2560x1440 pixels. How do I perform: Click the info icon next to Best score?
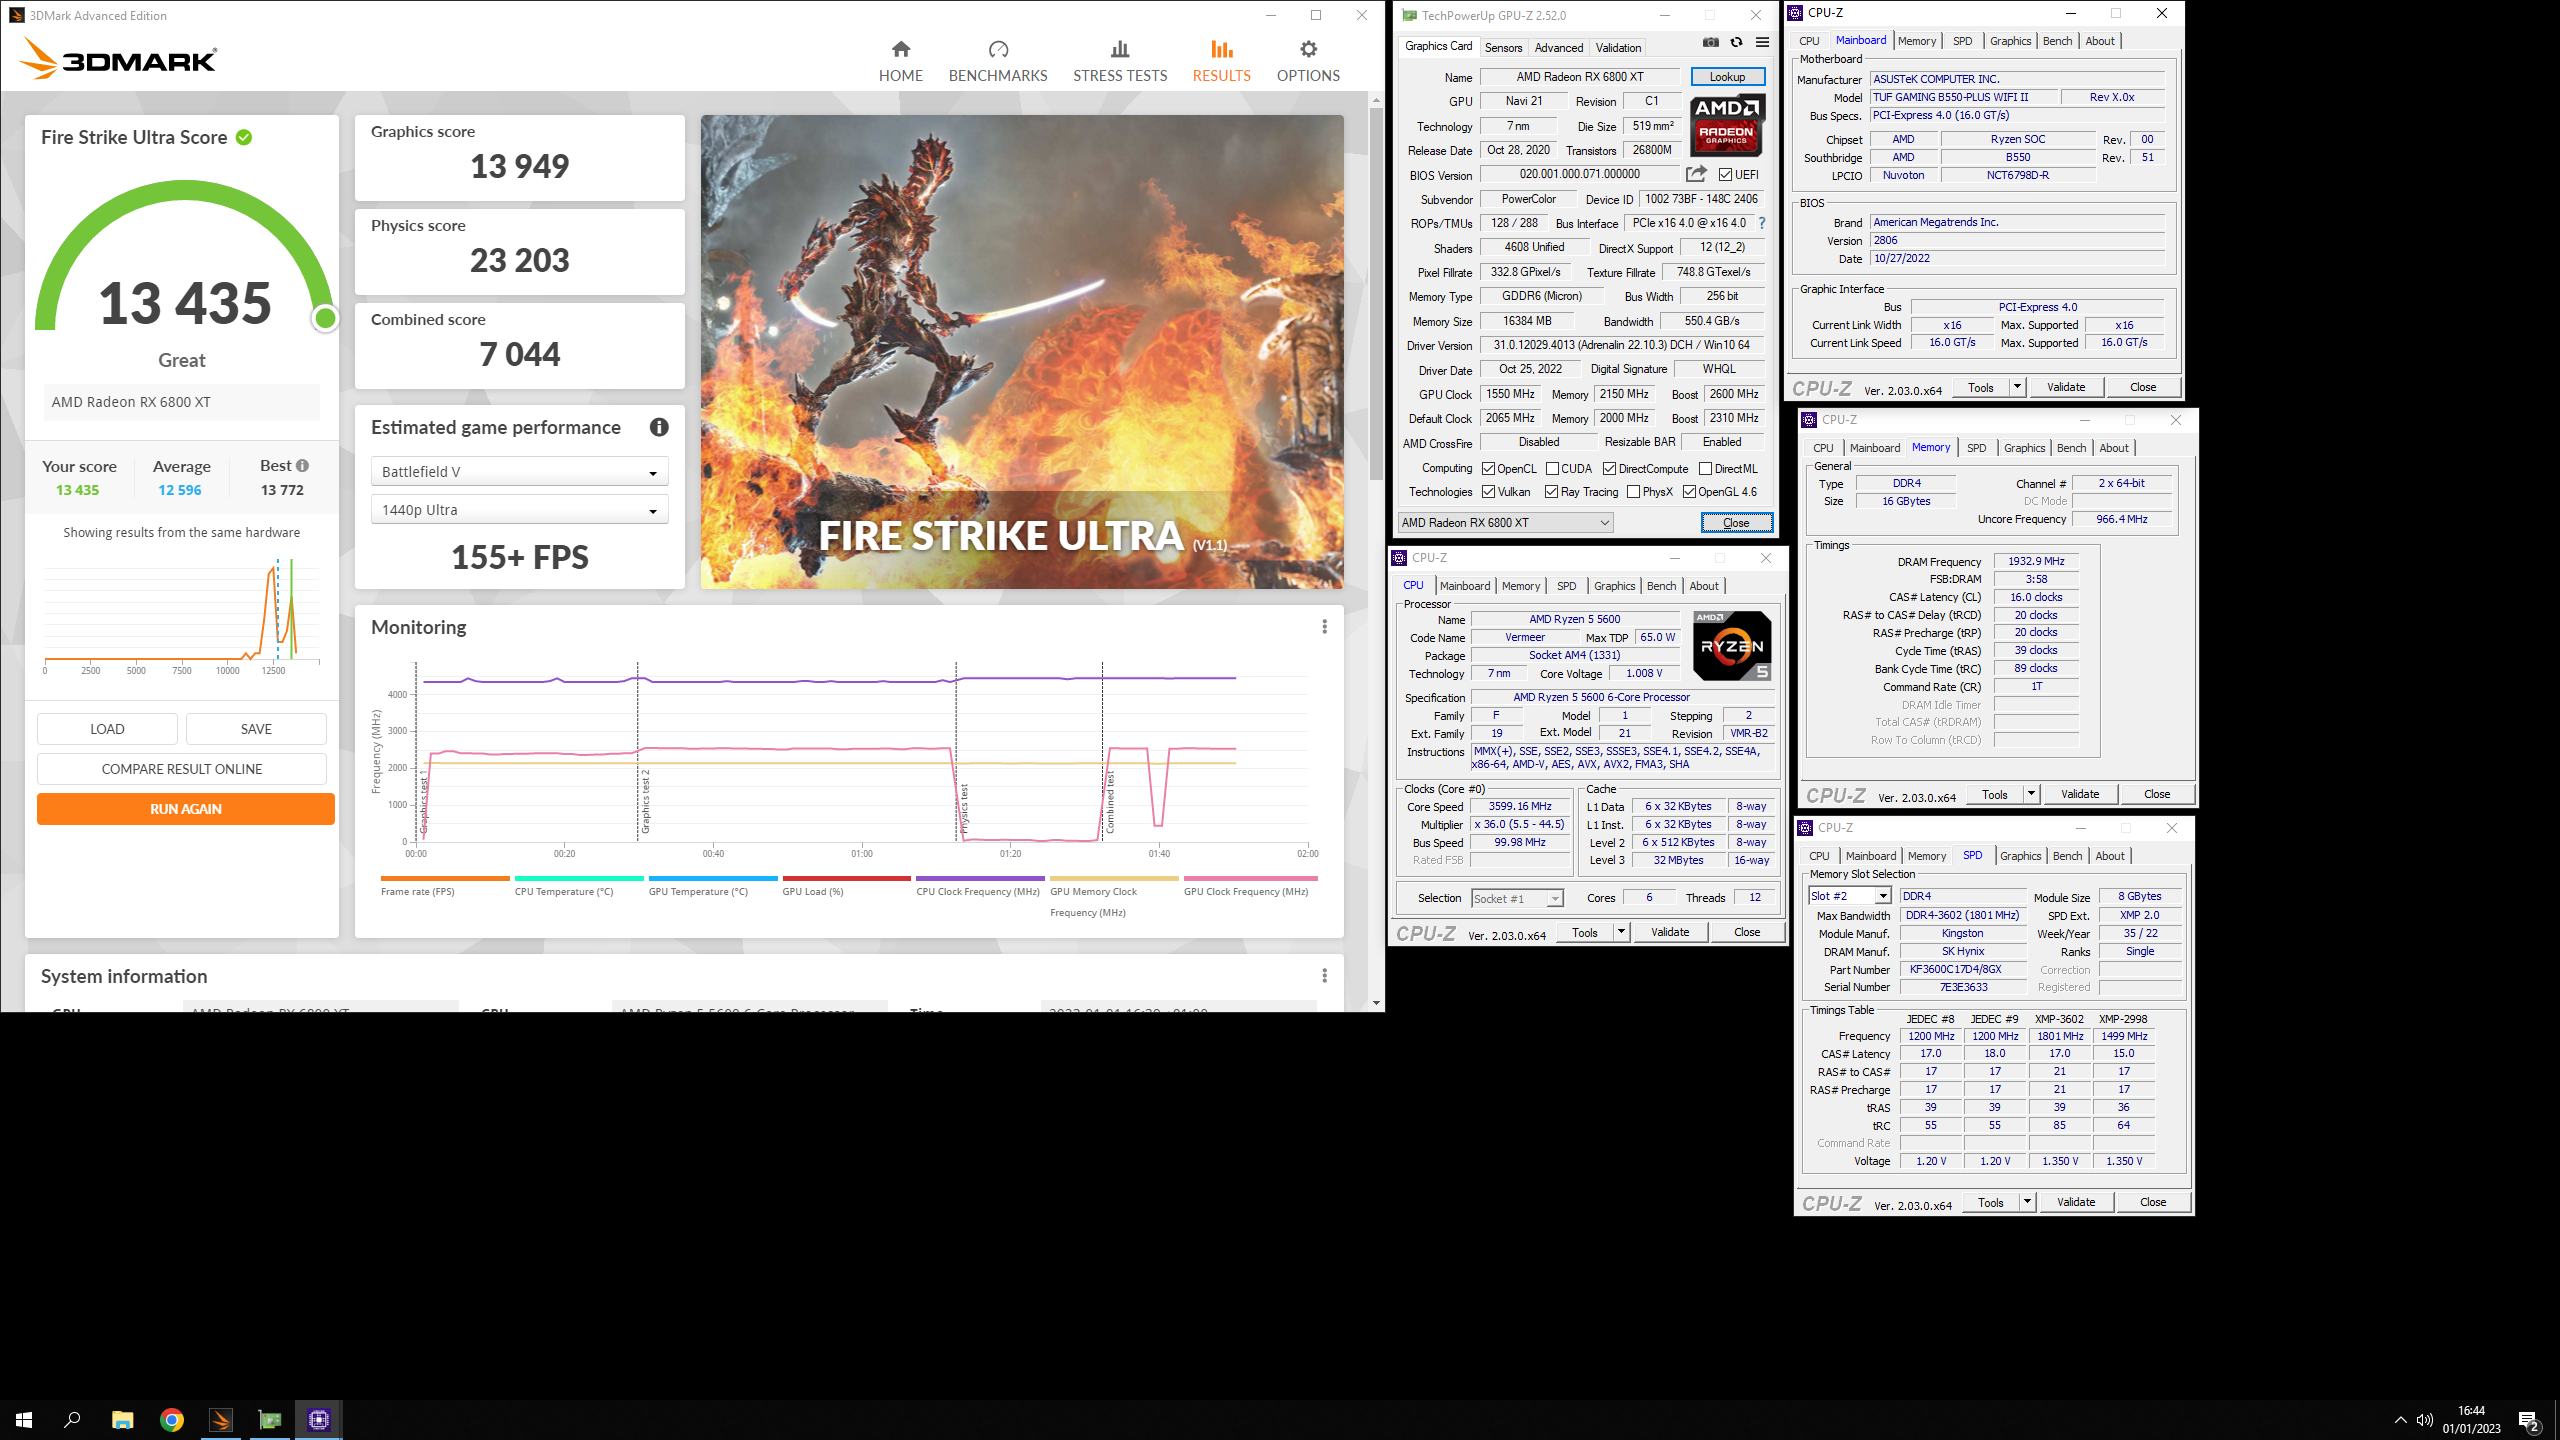[x=302, y=466]
